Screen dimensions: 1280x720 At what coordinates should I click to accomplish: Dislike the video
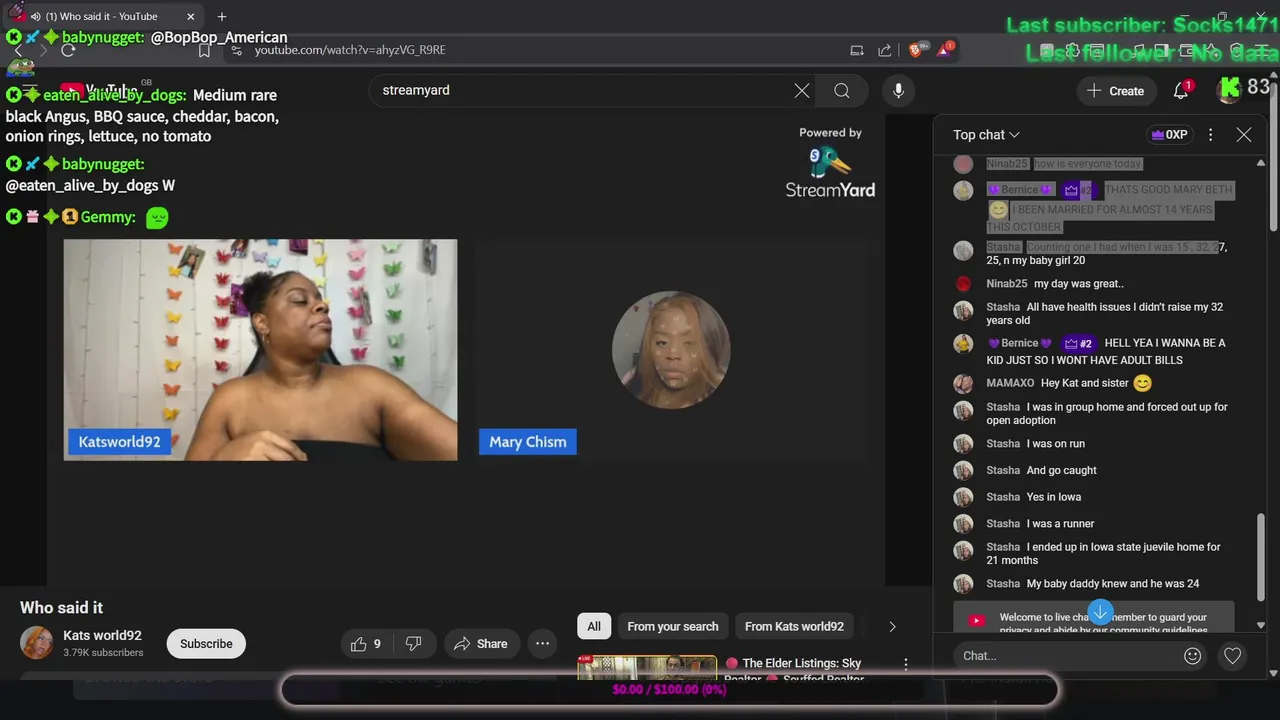pyautogui.click(x=414, y=644)
